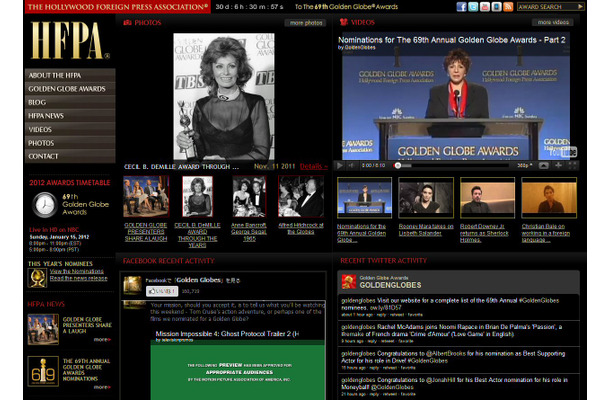Click Robert Downey Jr. returns as Sherlock link
This screenshot has width=610, height=400.
tap(484, 233)
